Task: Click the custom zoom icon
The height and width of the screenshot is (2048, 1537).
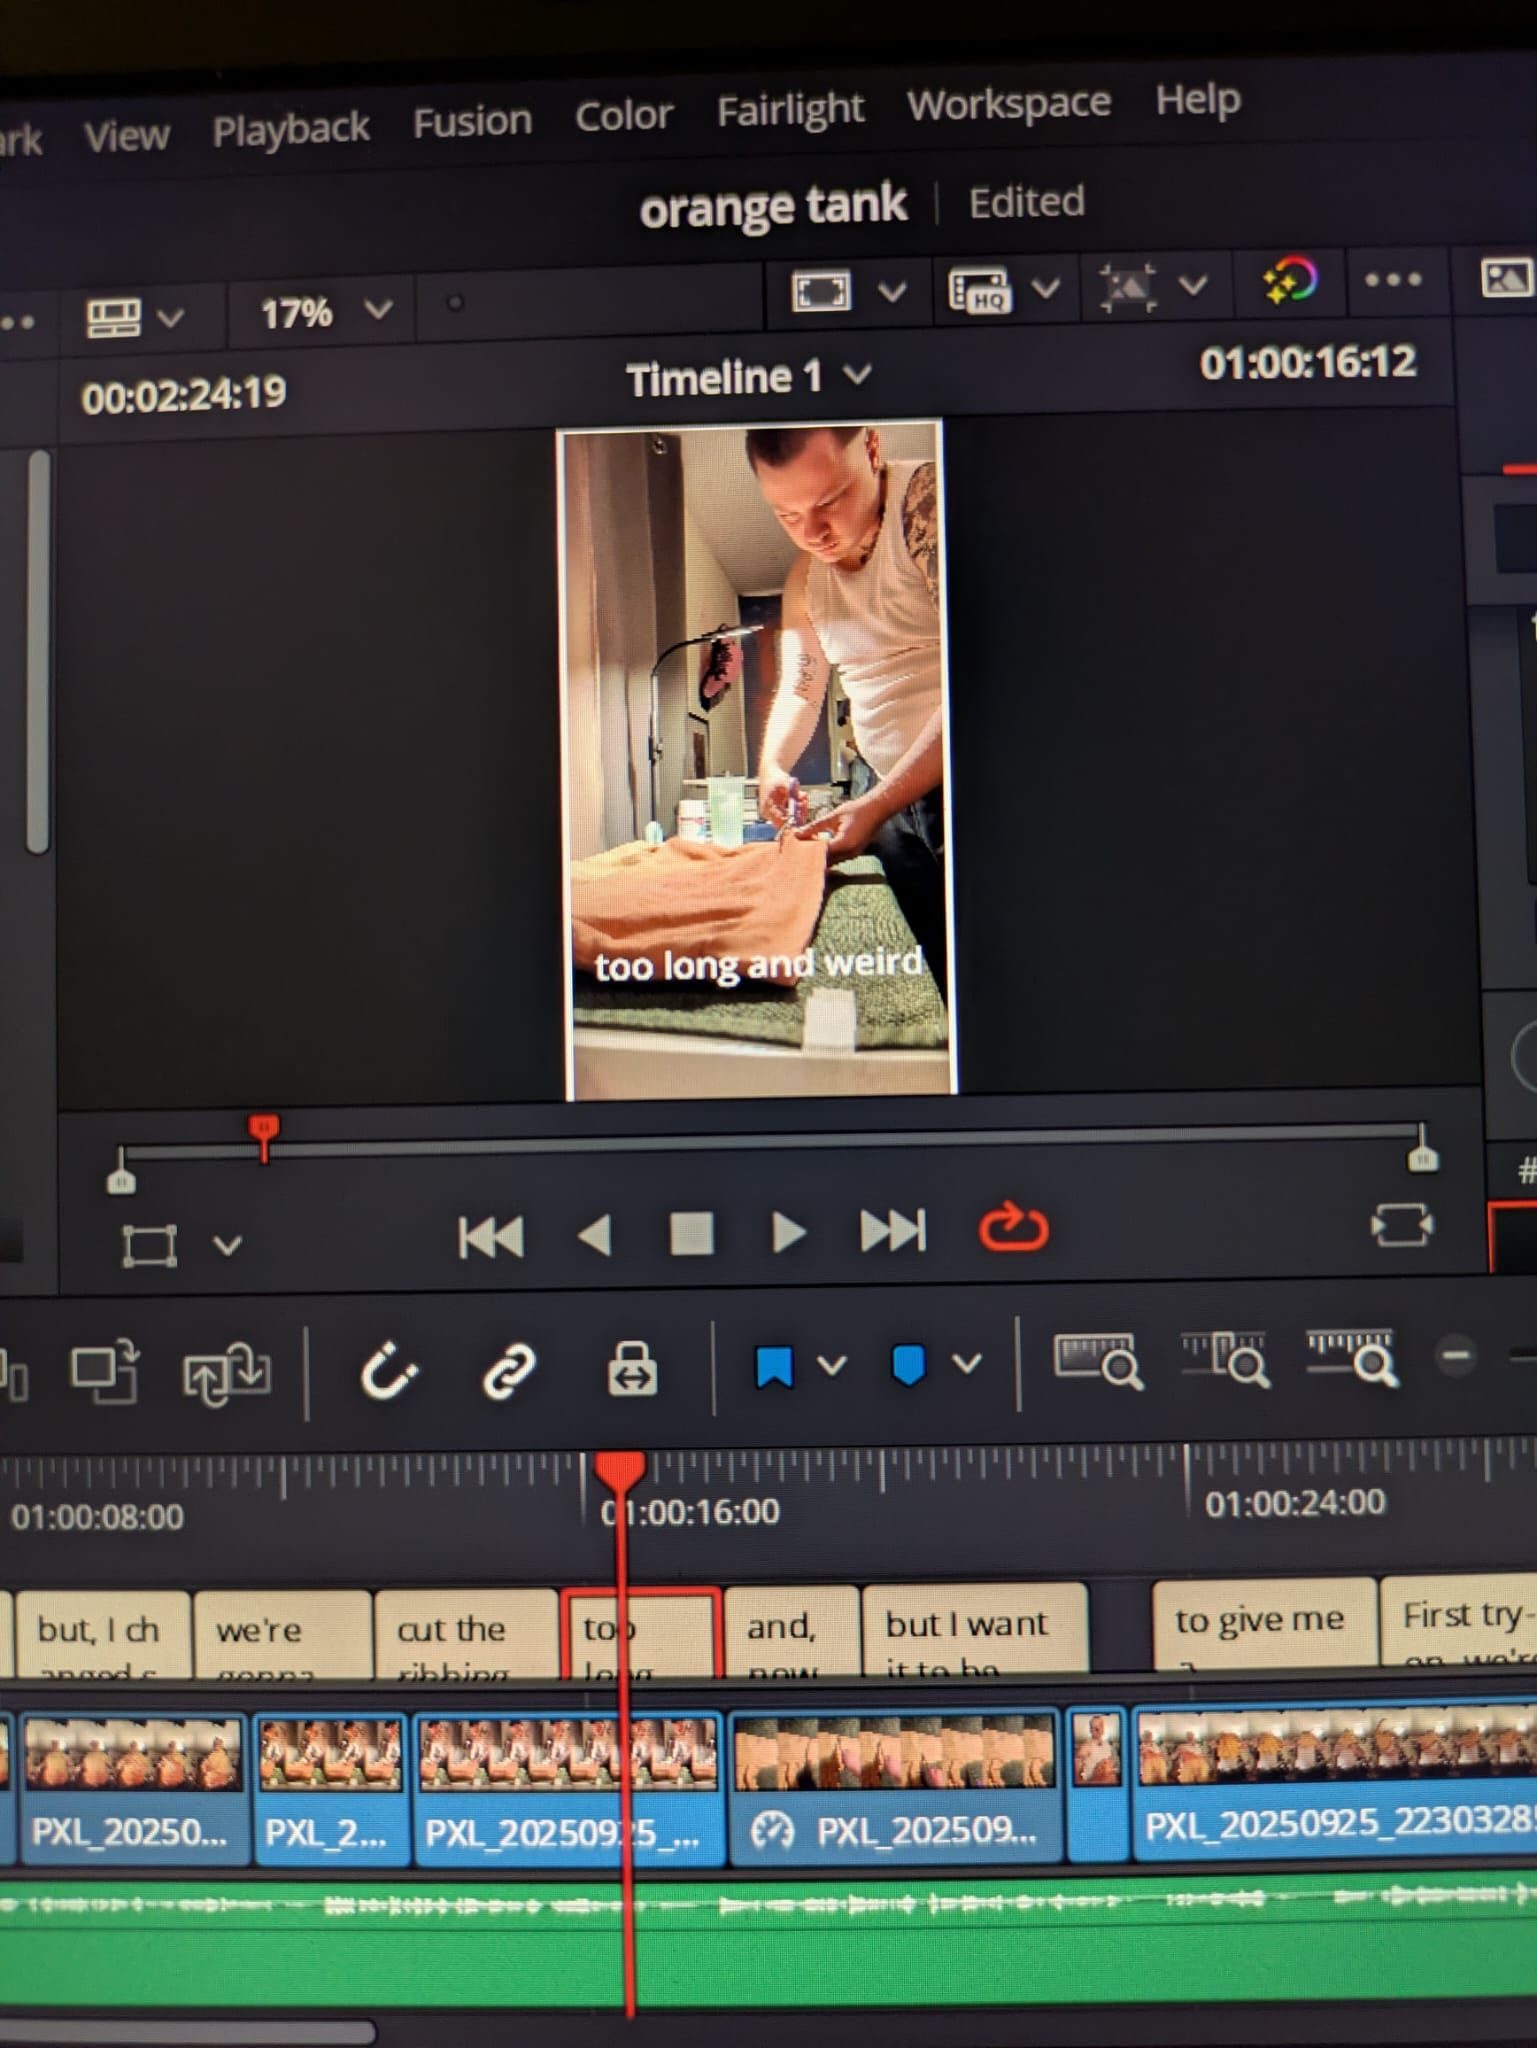Action: click(x=1352, y=1358)
